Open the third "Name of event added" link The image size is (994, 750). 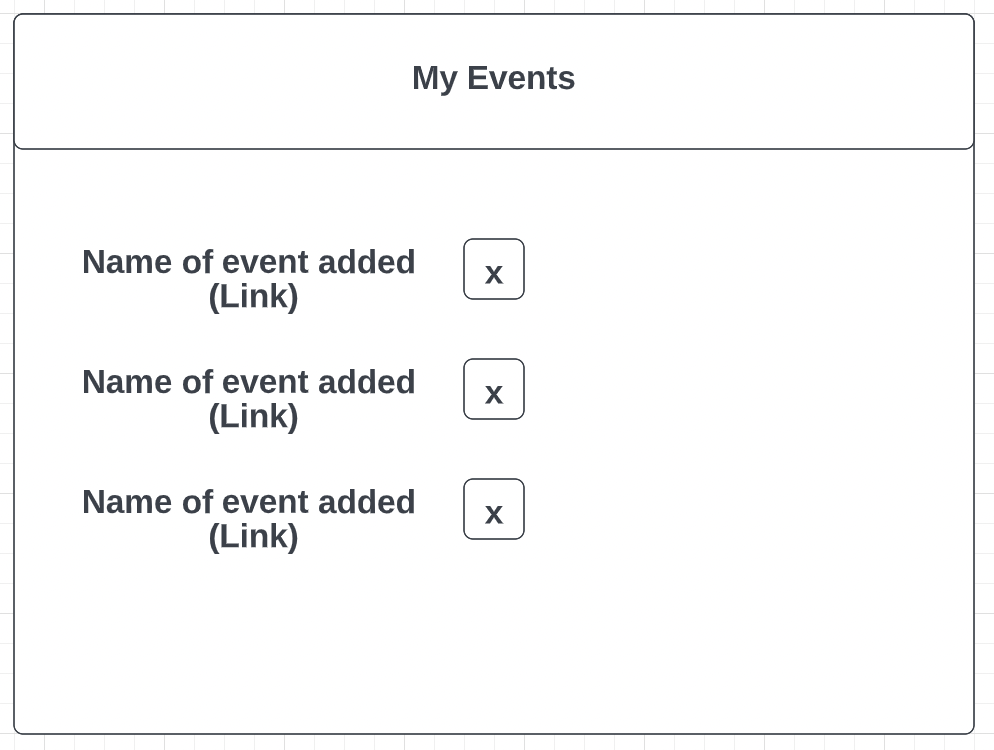coord(248,519)
